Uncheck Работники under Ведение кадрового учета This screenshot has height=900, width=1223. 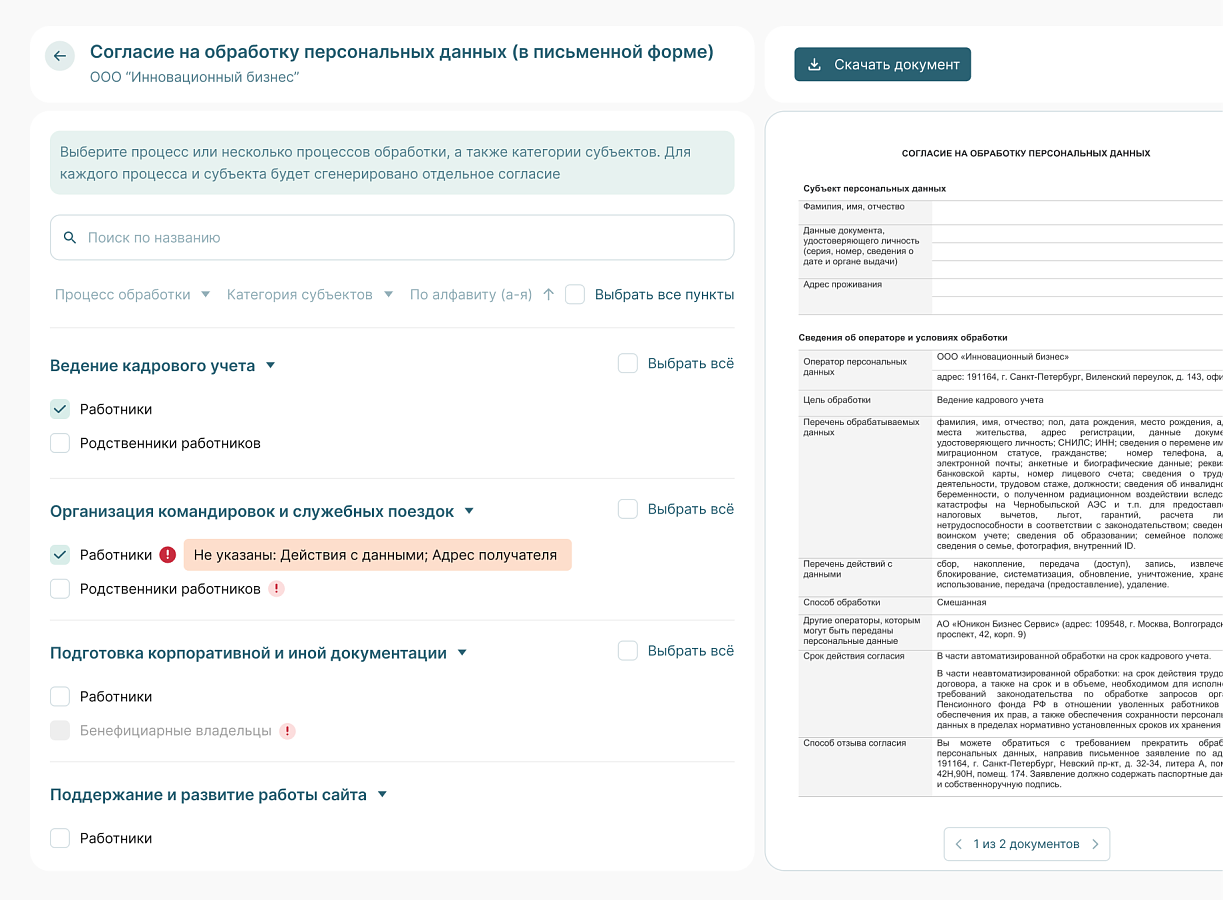[60, 409]
